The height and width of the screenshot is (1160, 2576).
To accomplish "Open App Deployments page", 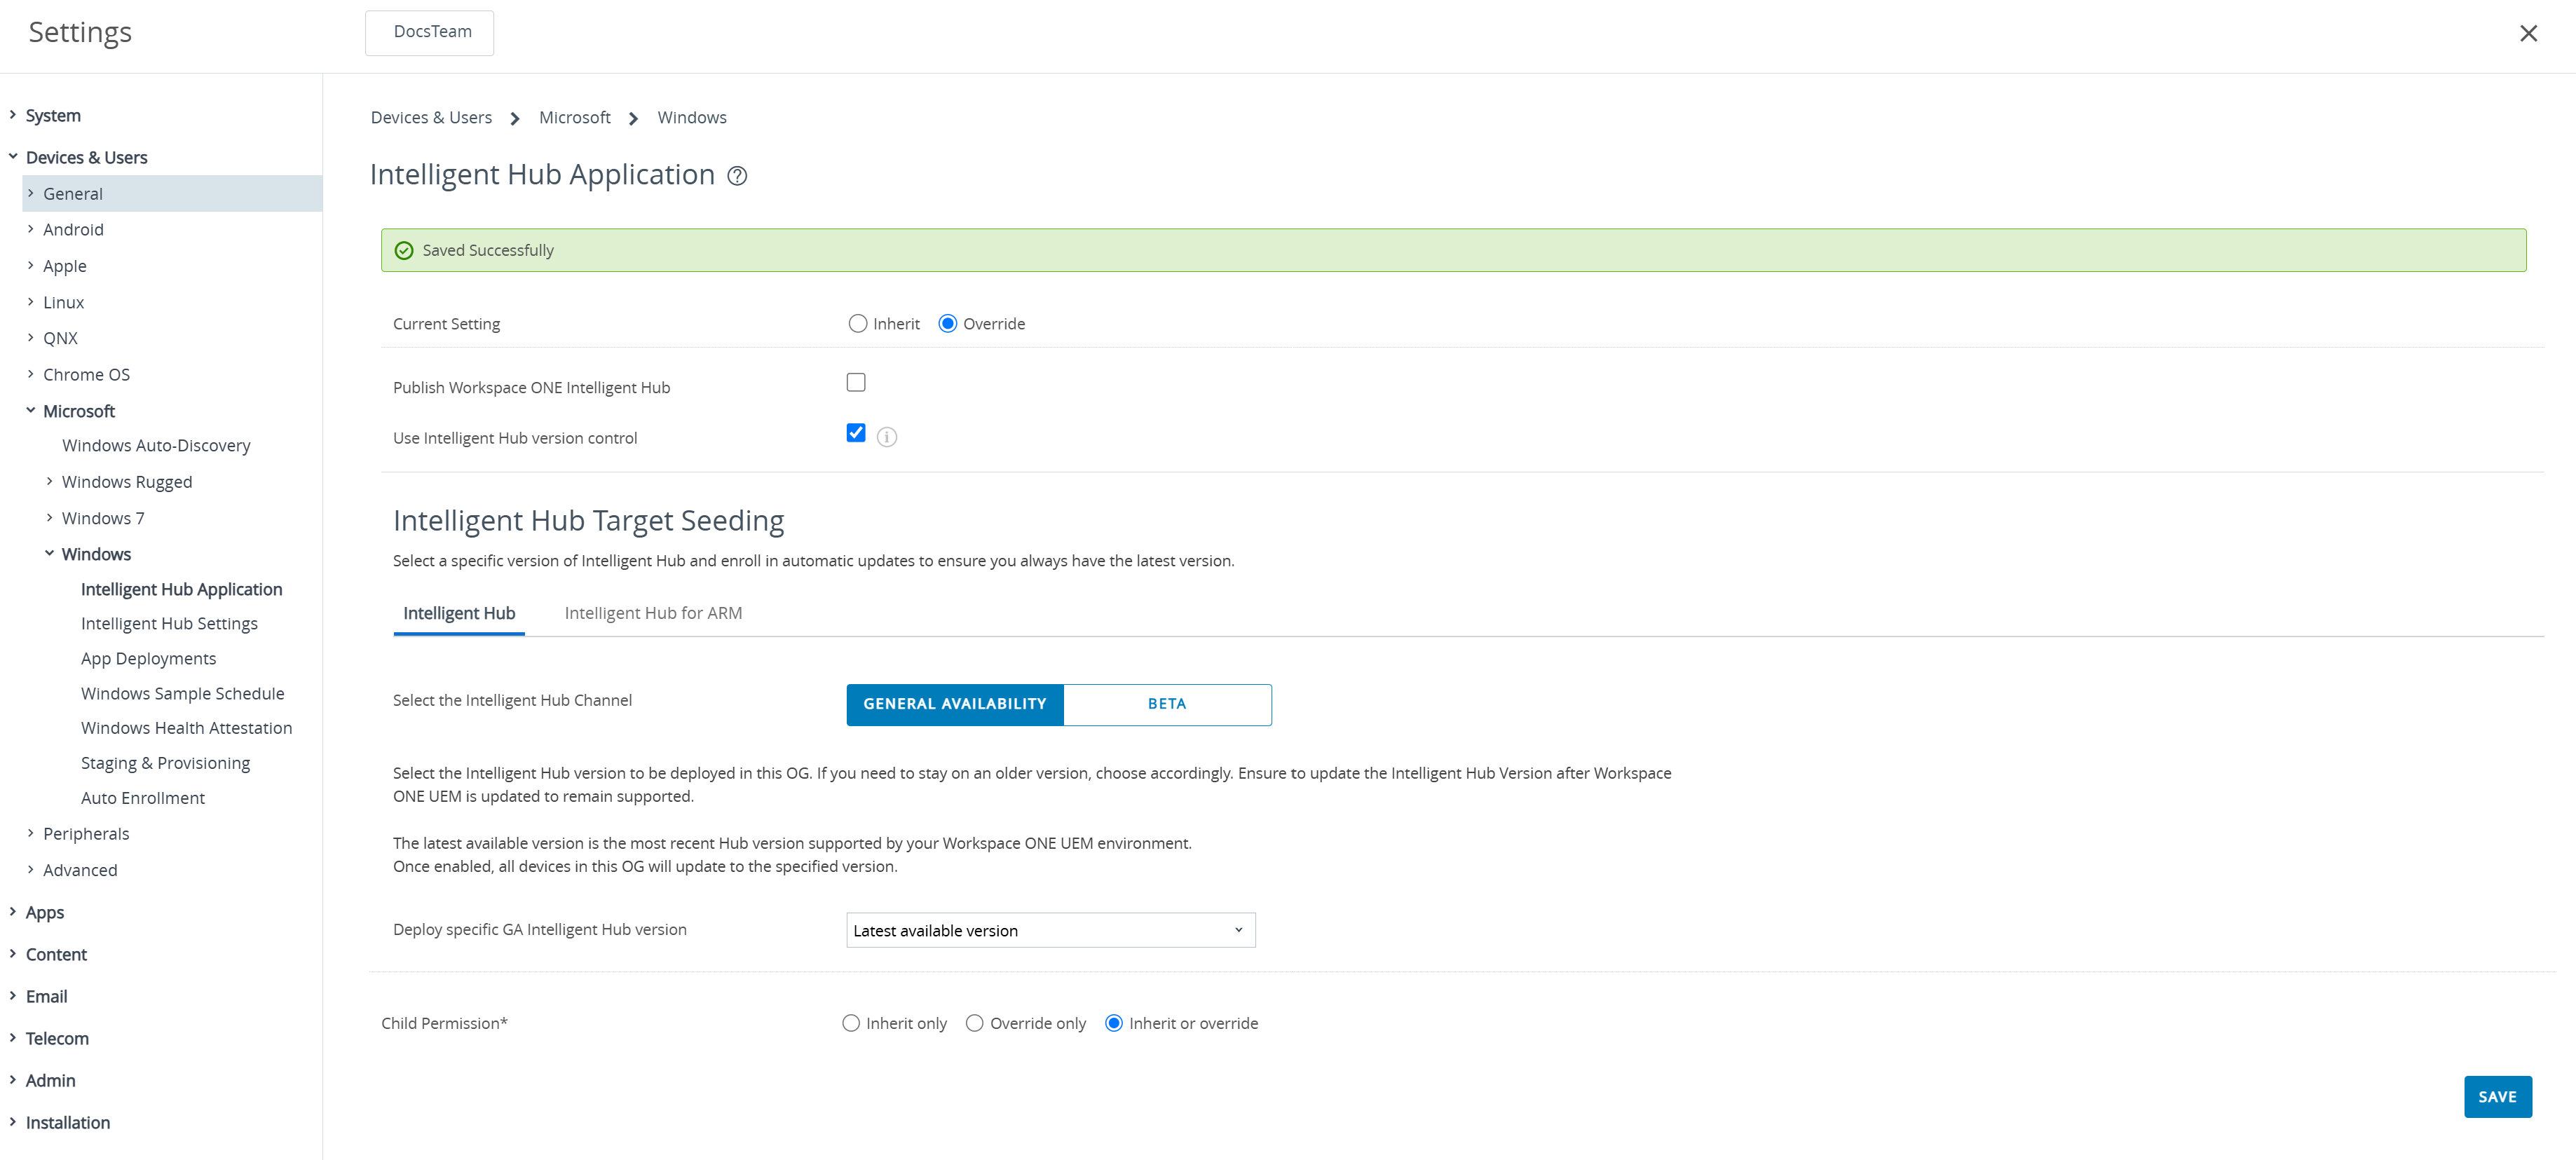I will (148, 659).
